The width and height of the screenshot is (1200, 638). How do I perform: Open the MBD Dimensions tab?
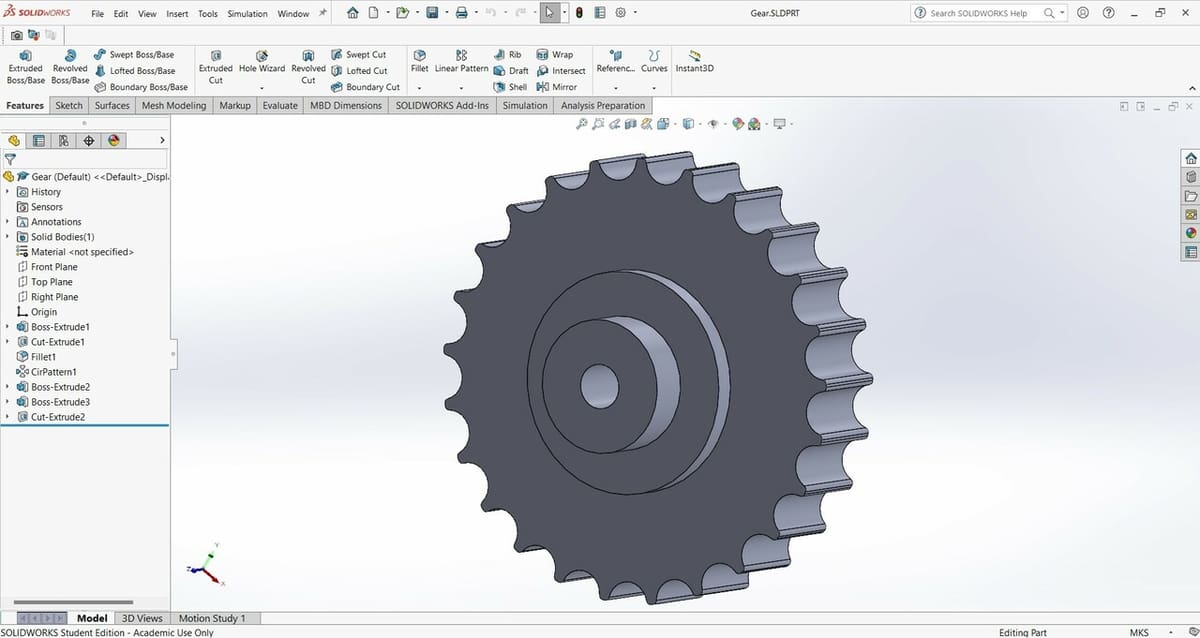pyautogui.click(x=346, y=105)
